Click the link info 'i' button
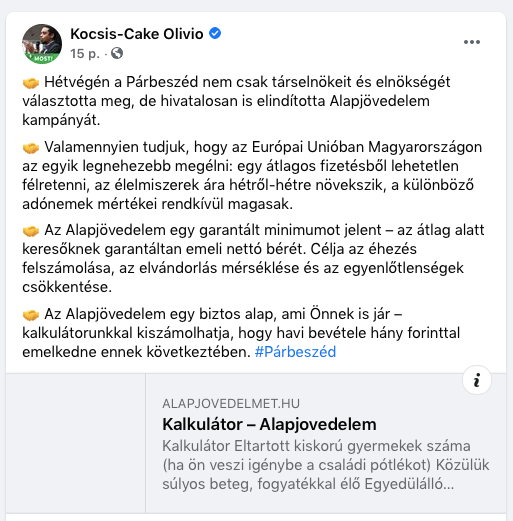Screen dimensions: 513x521 point(477,380)
